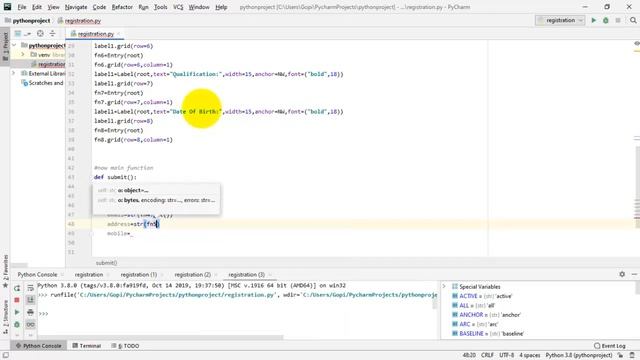Run the registration configuration with the green play button
Image resolution: width=640 pixels, height=360 pixels.
pos(593,20)
